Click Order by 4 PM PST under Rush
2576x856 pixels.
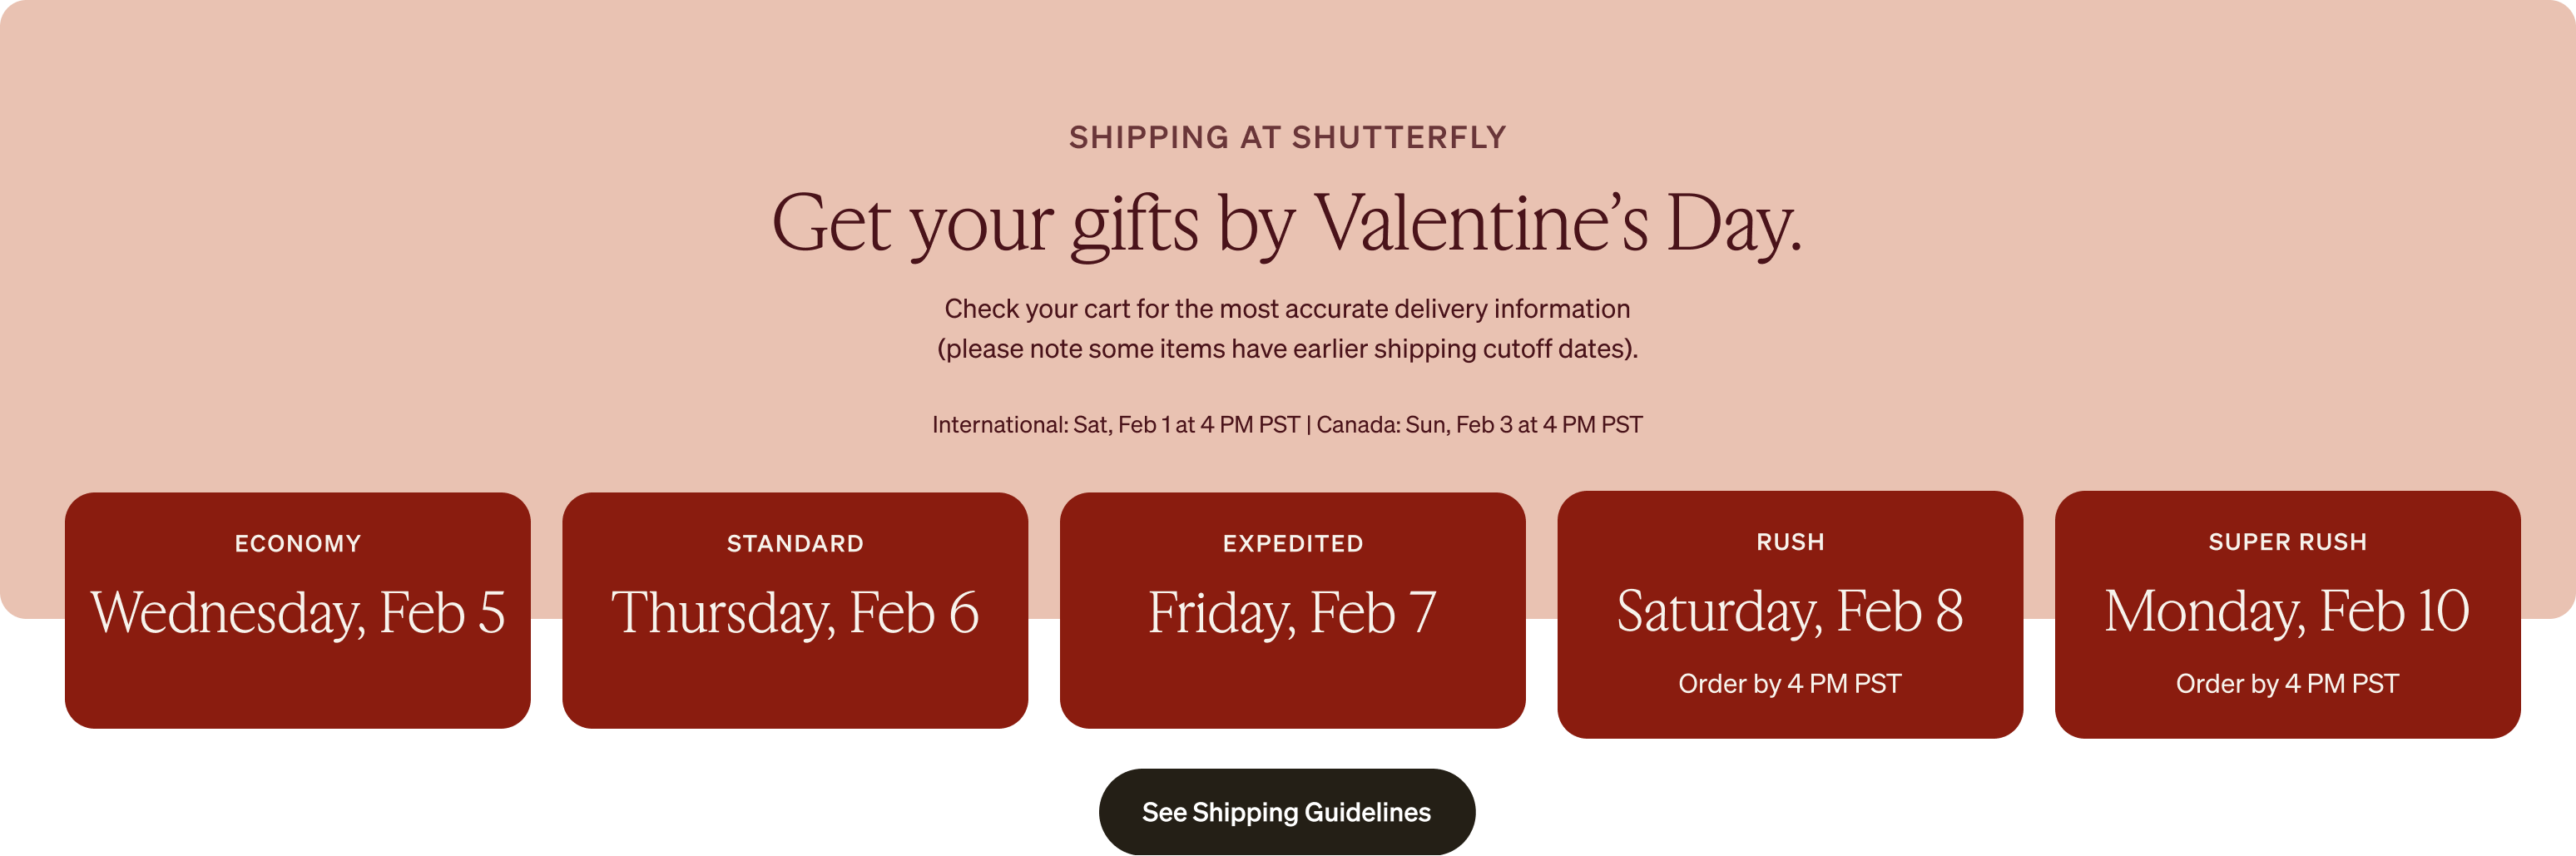[1790, 684]
